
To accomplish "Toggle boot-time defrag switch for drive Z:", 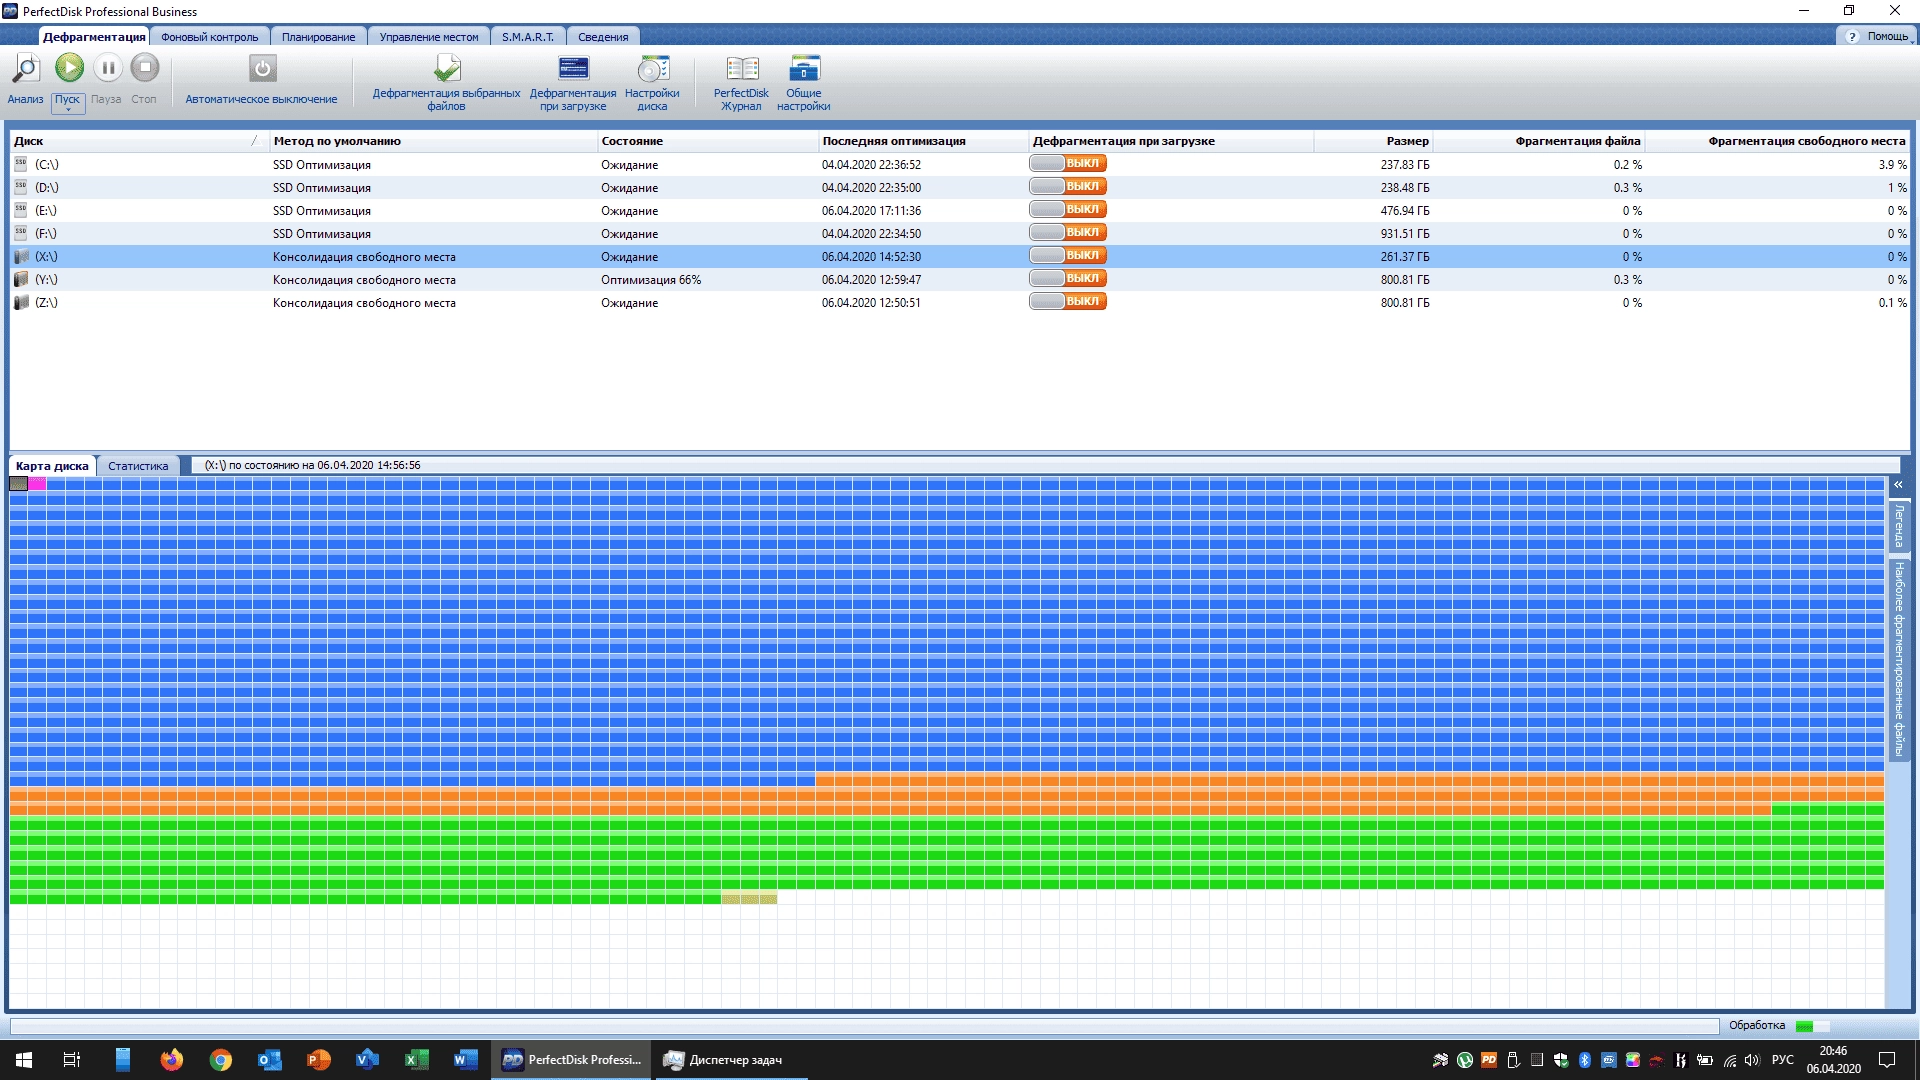I will coord(1068,301).
